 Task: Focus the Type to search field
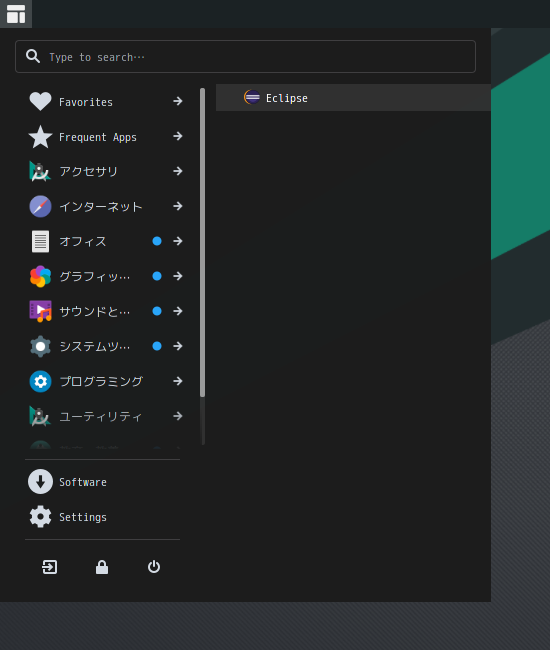click(245, 56)
